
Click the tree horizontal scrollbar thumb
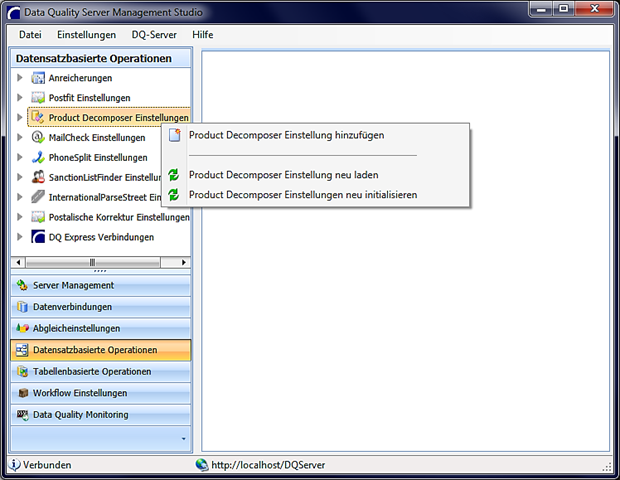pyautogui.click(x=93, y=262)
